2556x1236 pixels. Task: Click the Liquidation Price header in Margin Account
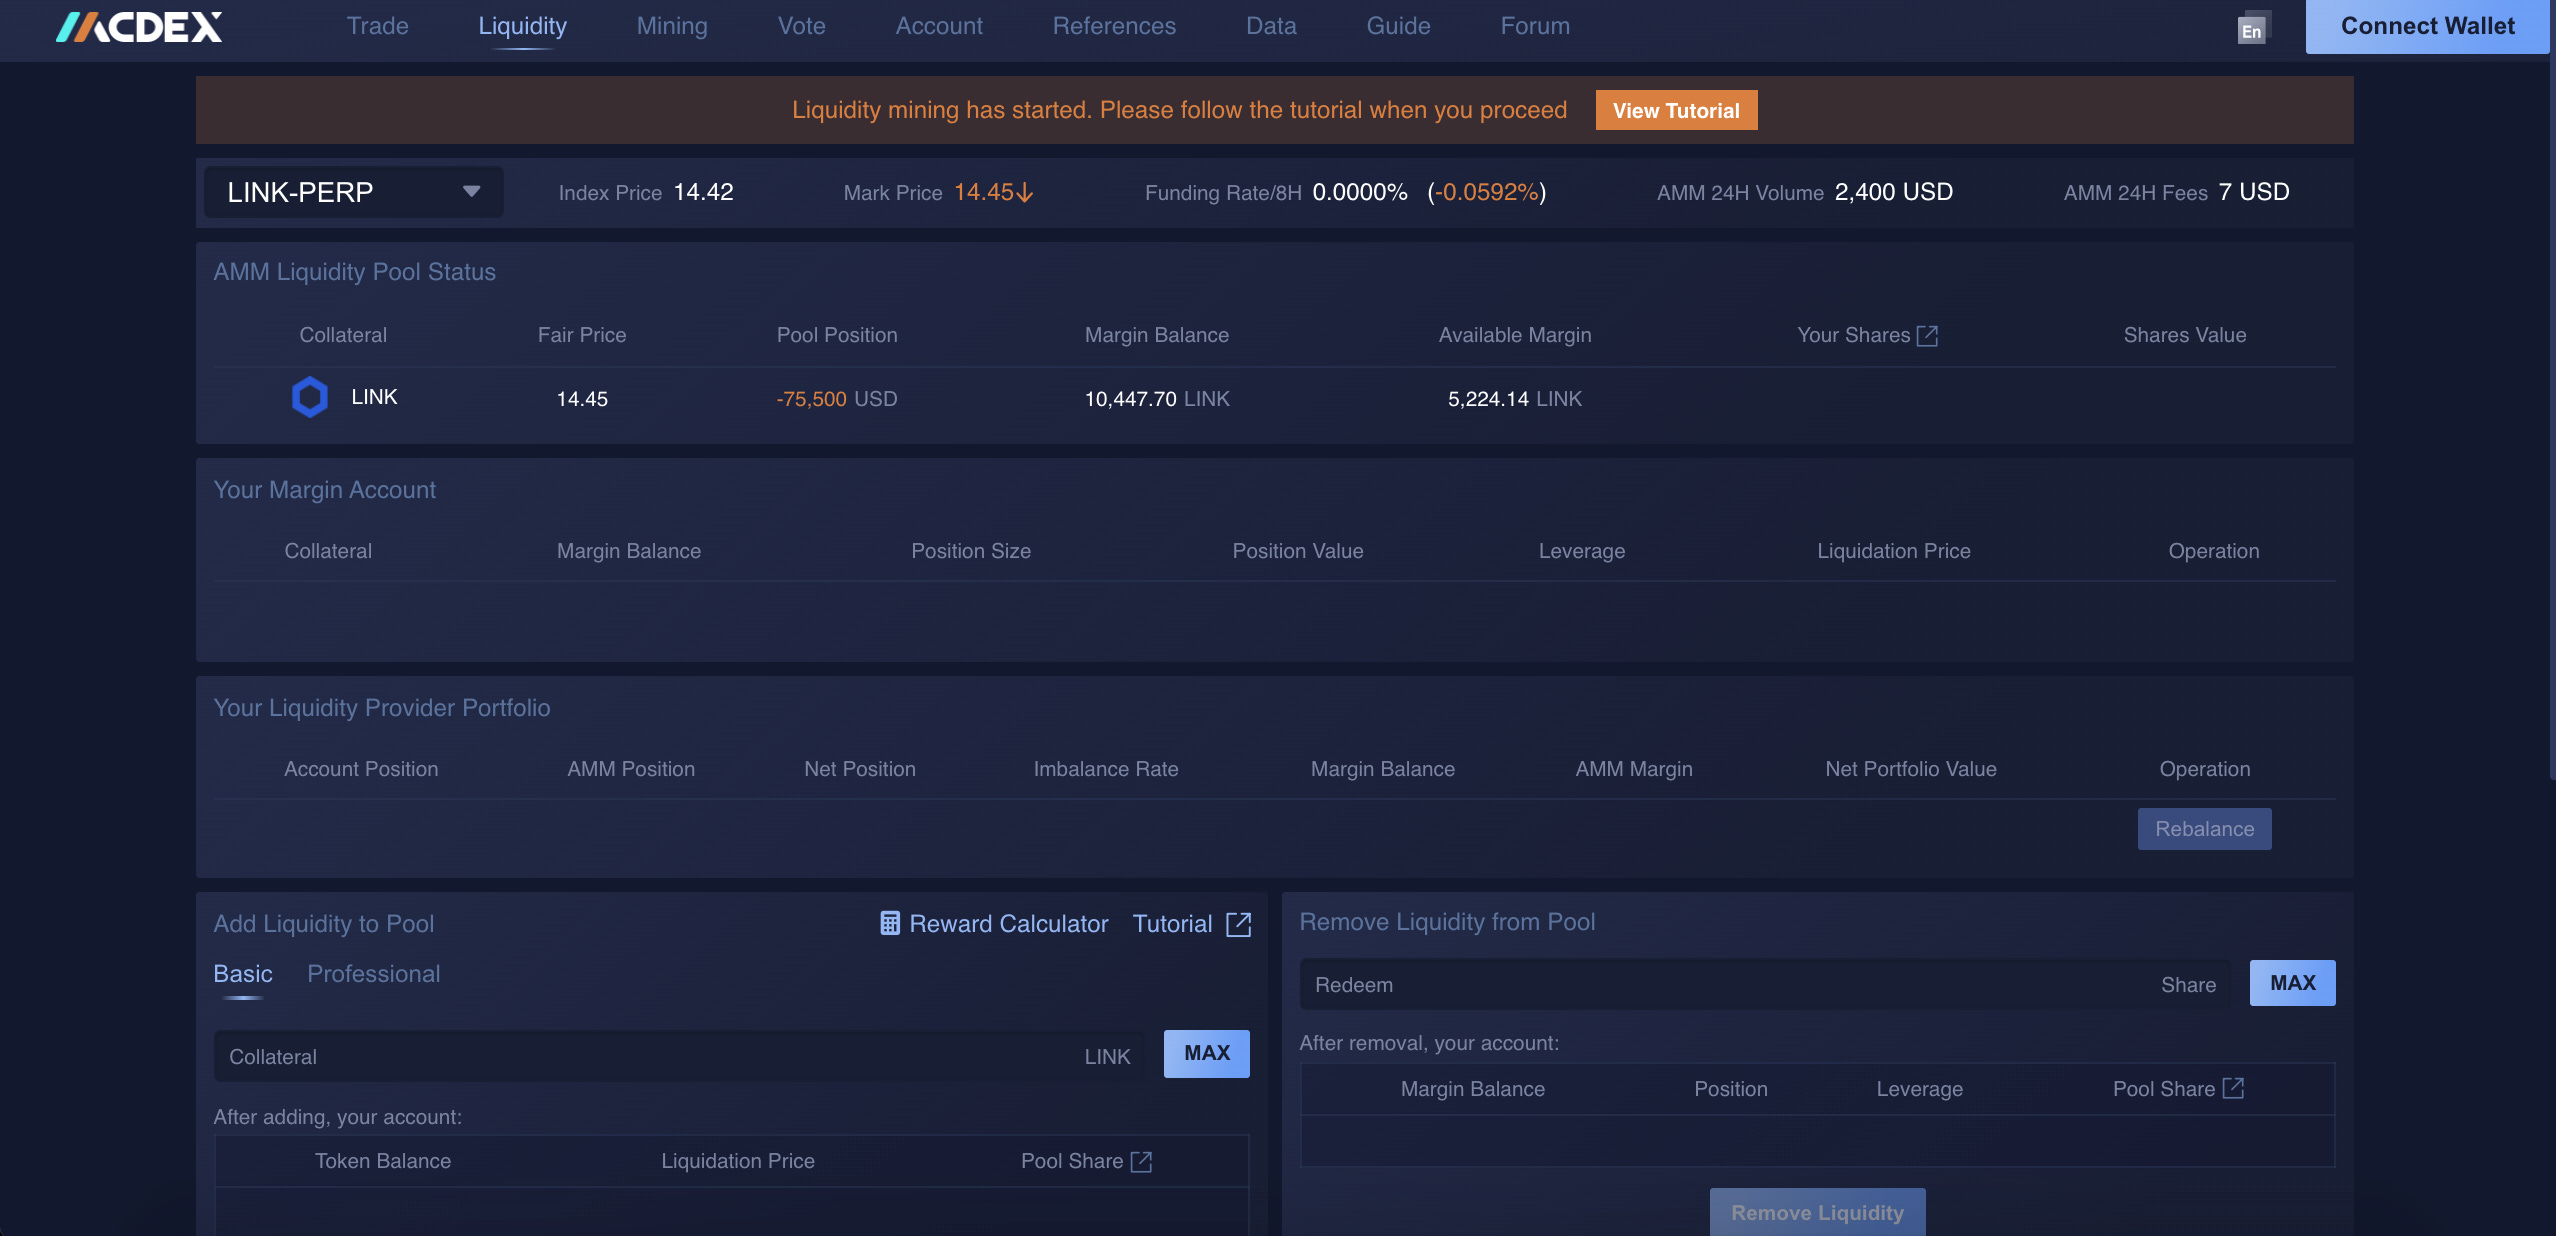coord(1894,551)
